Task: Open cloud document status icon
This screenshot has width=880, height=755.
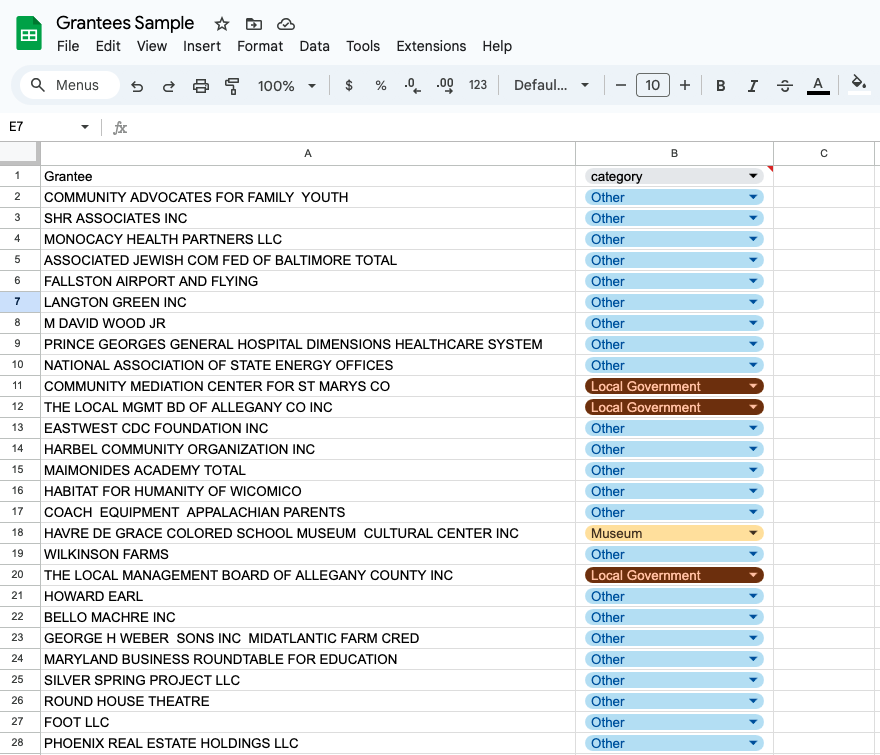Action: tap(286, 24)
